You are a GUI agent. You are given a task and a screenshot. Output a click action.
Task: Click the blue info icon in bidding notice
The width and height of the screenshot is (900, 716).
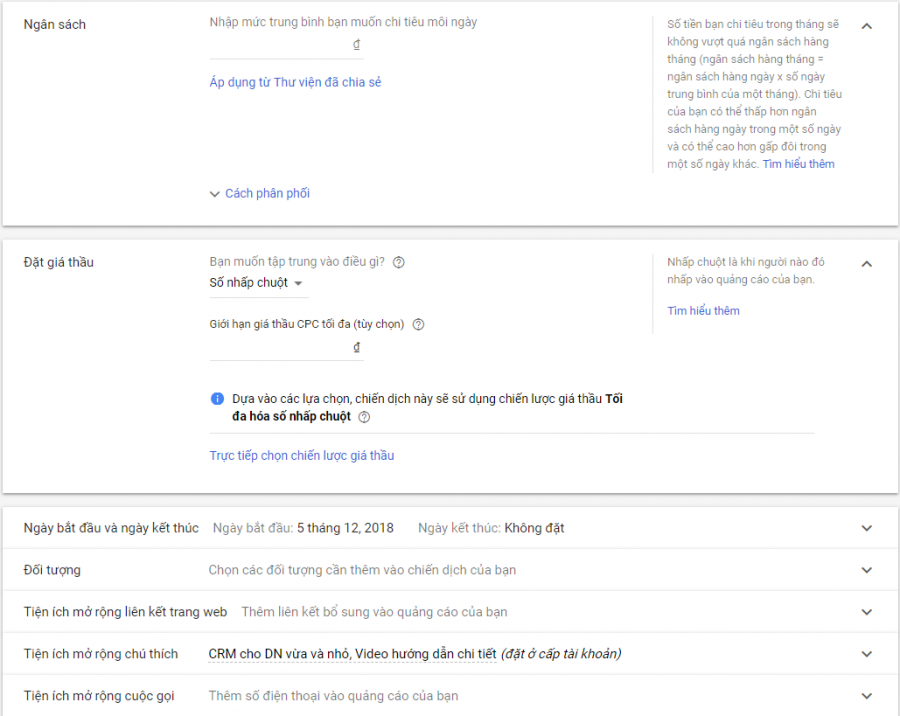pyautogui.click(x=217, y=399)
